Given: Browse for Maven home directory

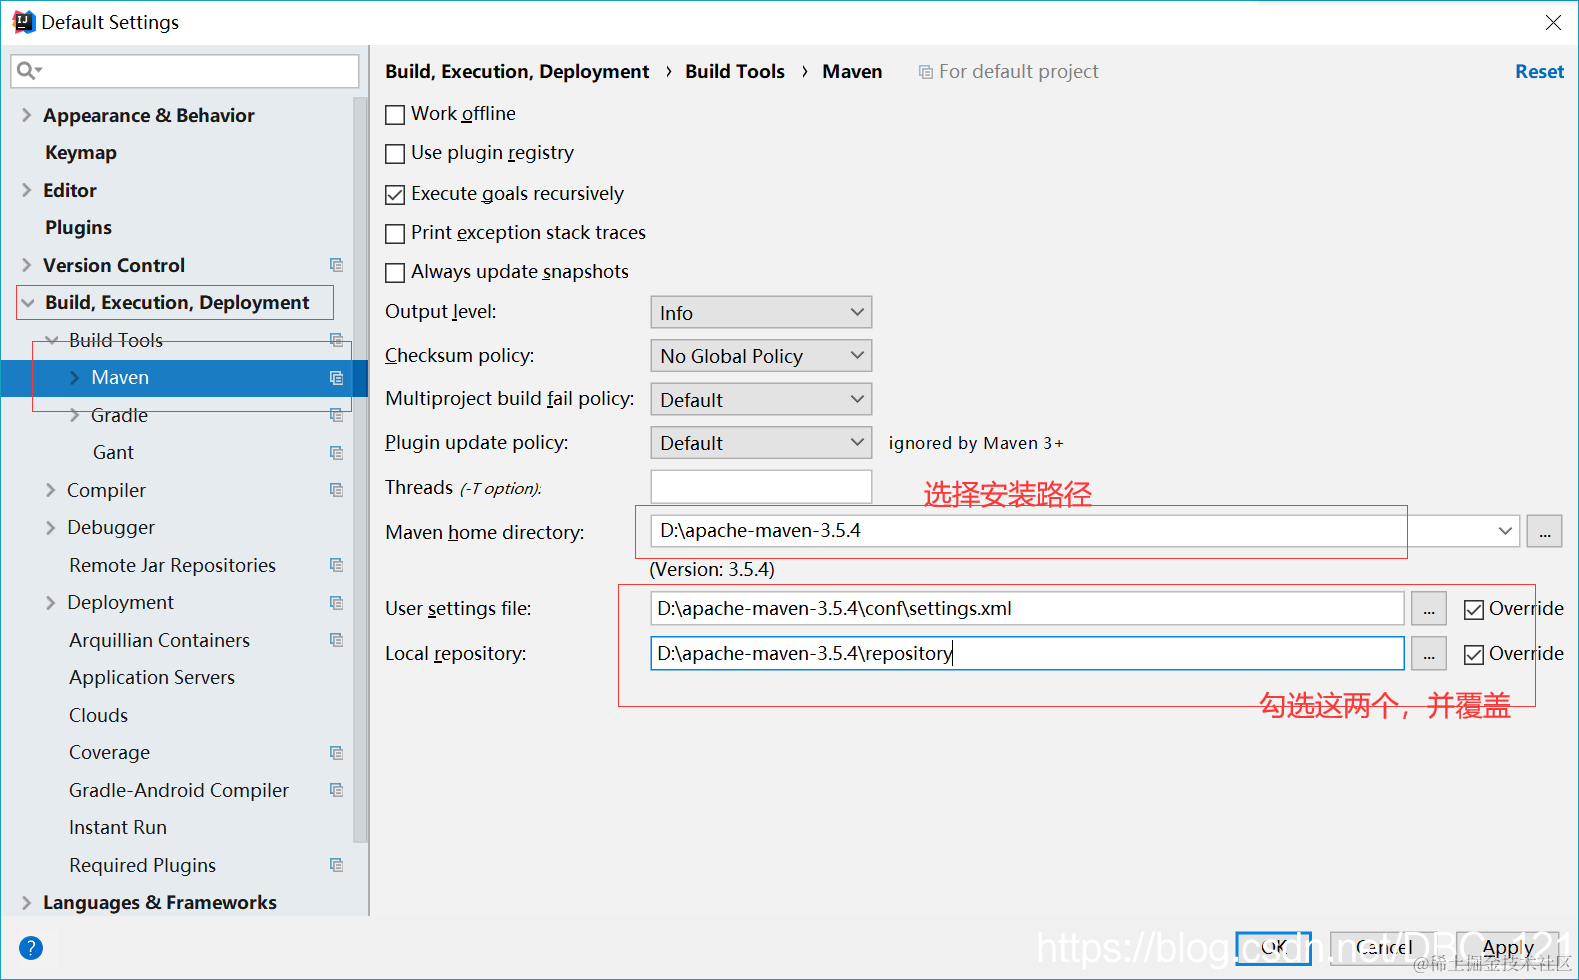Looking at the screenshot, I should tap(1544, 532).
